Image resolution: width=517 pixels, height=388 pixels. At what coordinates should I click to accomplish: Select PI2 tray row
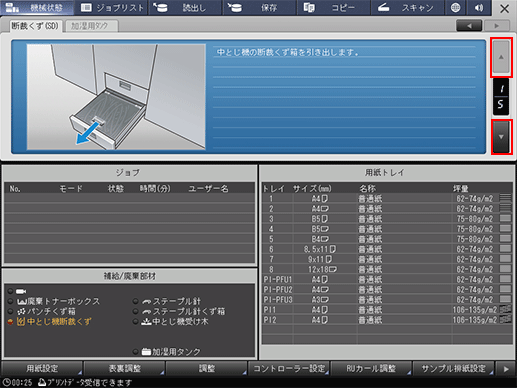tap(387, 320)
